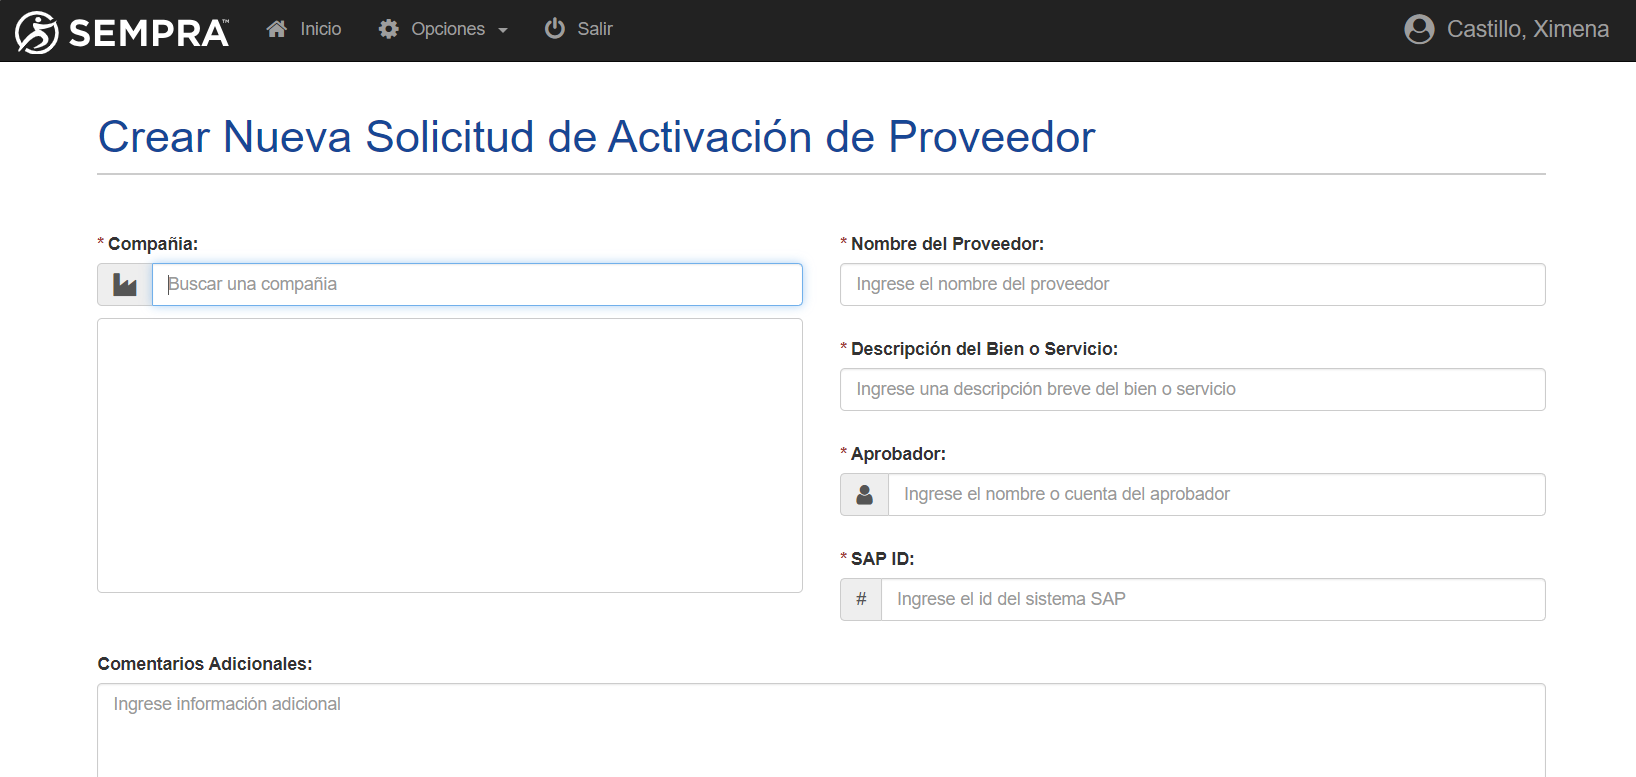This screenshot has height=777, width=1636.
Task: Click the Nombre del Proveedor input field
Action: [1192, 285]
